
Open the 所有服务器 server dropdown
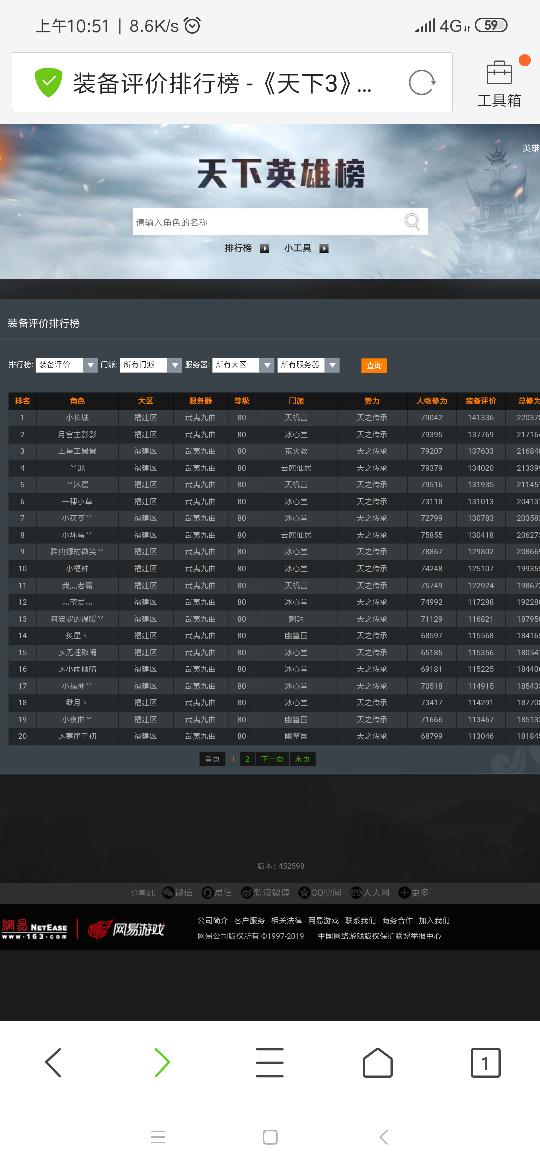point(309,365)
